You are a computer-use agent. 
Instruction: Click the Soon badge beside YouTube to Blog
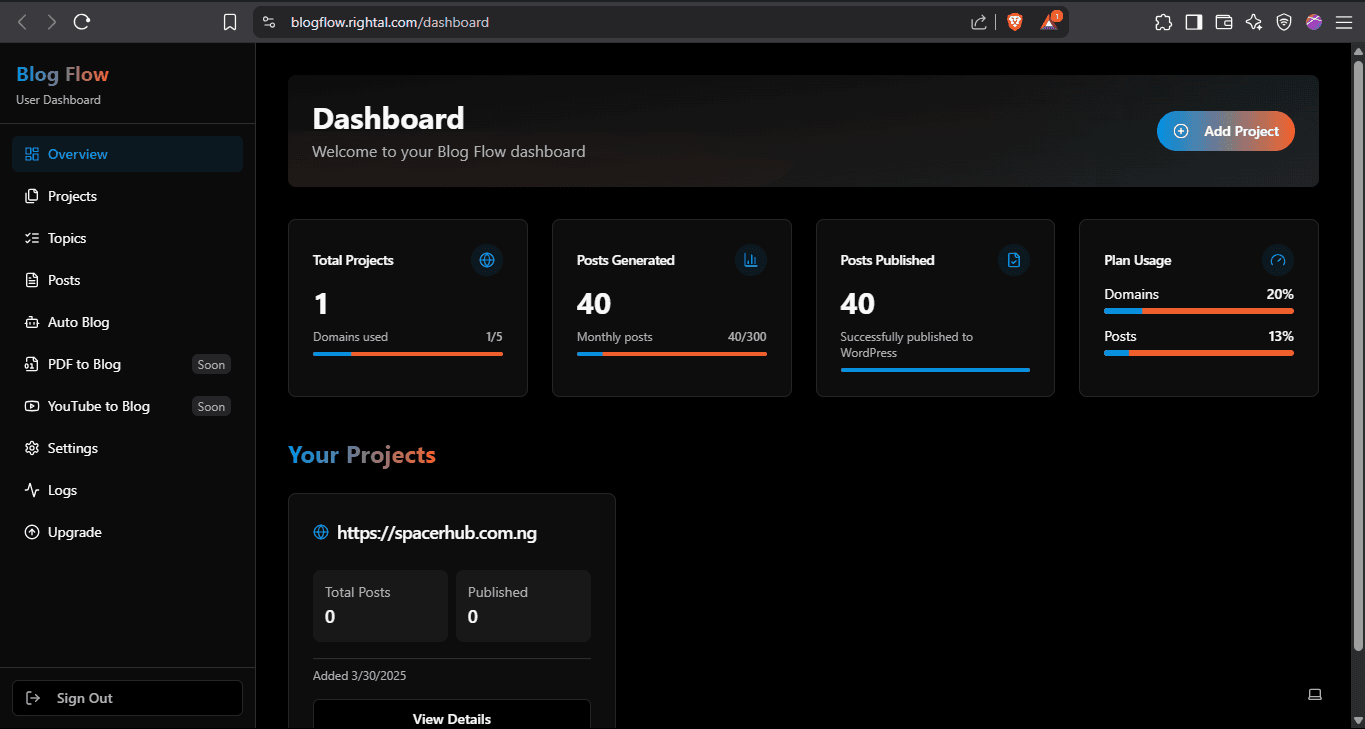coord(211,407)
